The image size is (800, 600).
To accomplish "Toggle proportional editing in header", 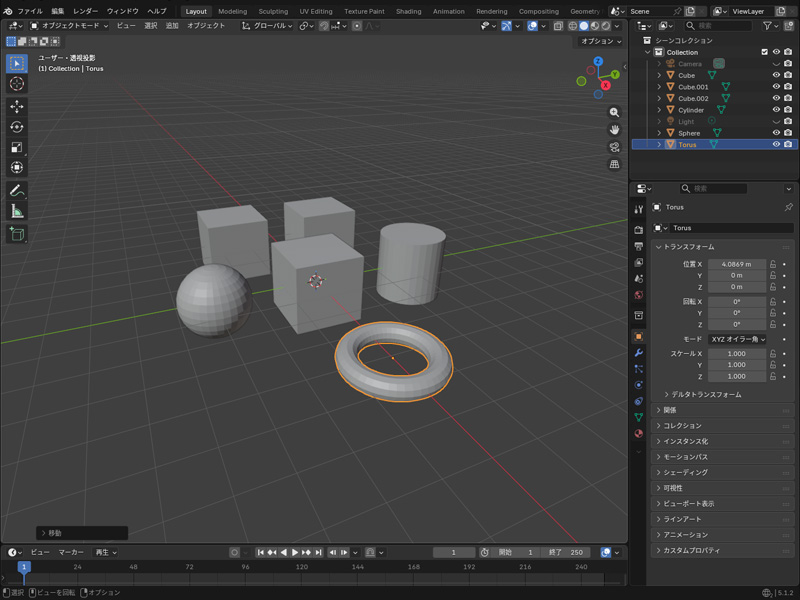I will tap(357, 26).
